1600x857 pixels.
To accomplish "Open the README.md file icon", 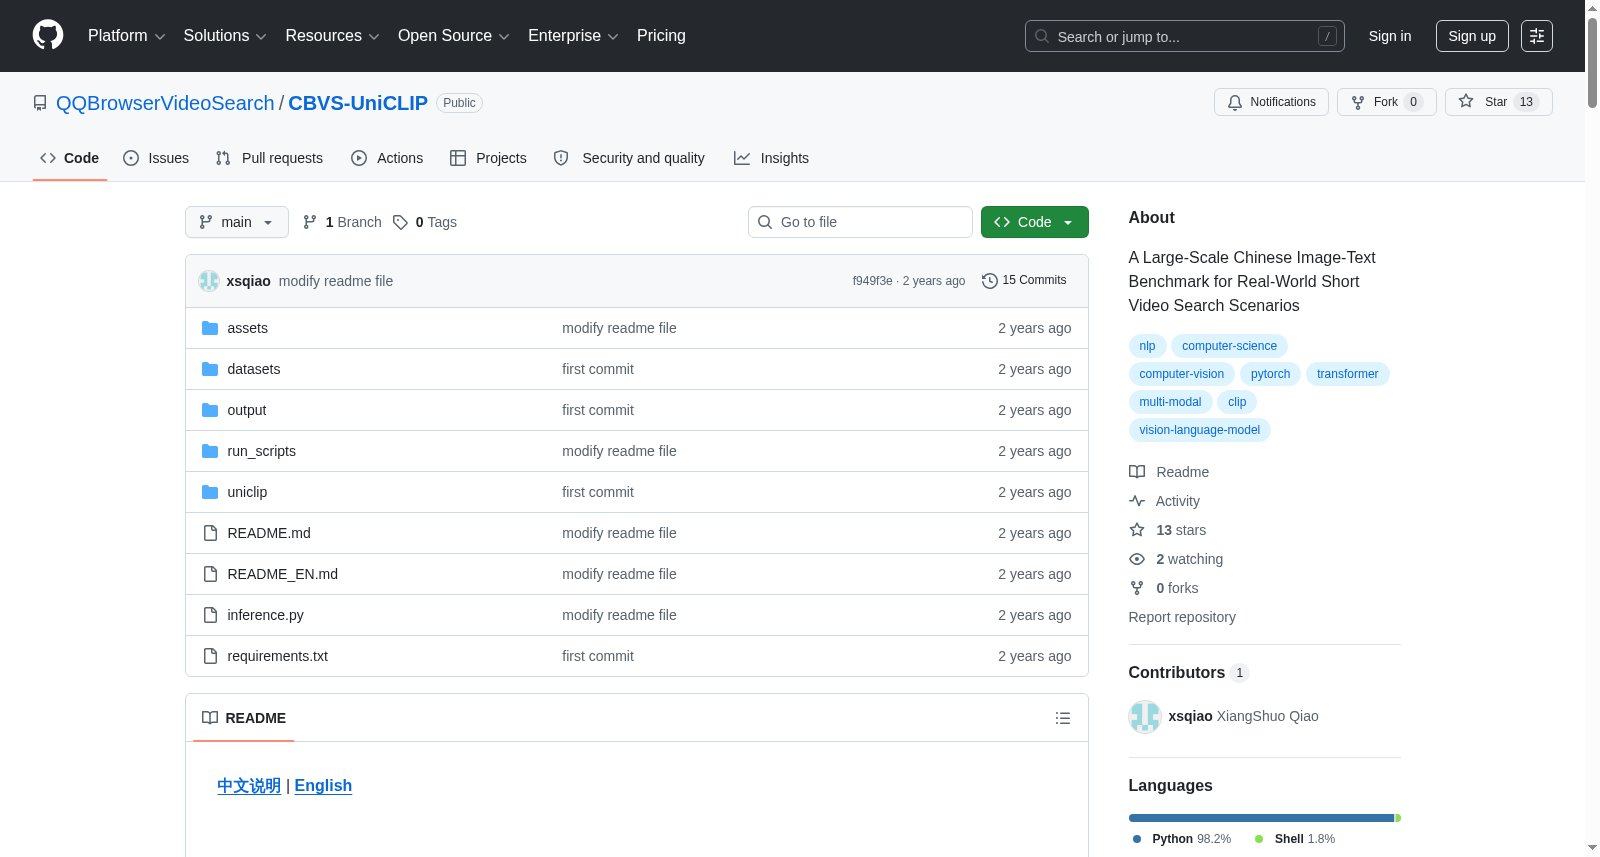I will point(210,533).
